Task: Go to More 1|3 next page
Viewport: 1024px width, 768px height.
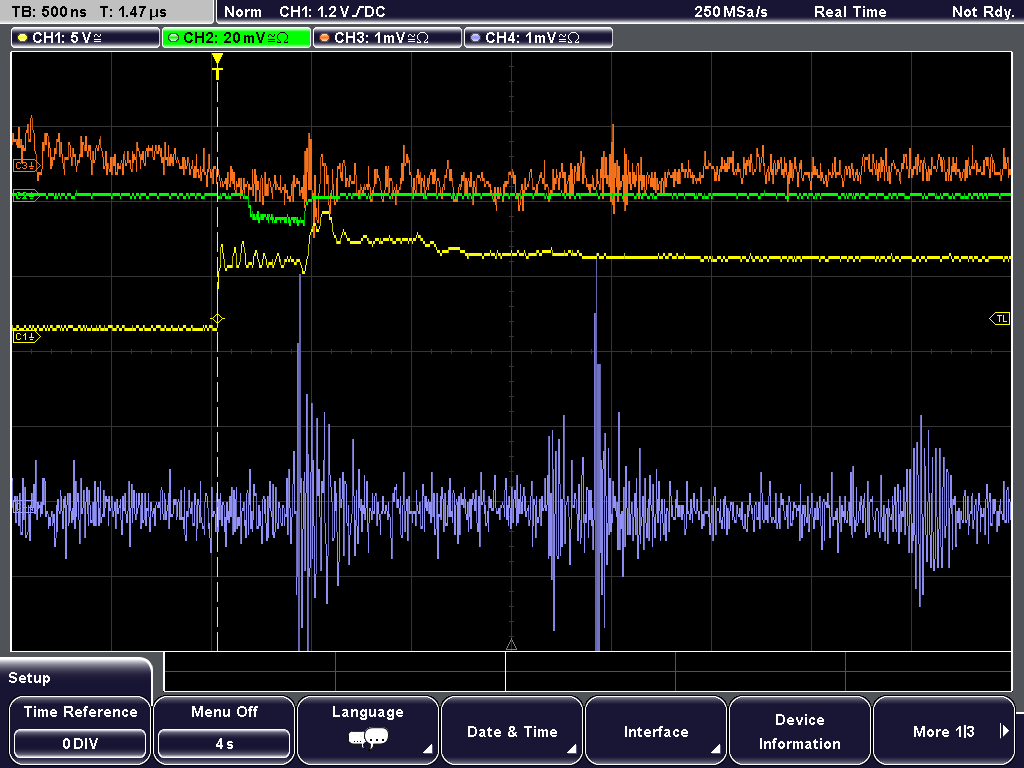Action: tap(944, 729)
